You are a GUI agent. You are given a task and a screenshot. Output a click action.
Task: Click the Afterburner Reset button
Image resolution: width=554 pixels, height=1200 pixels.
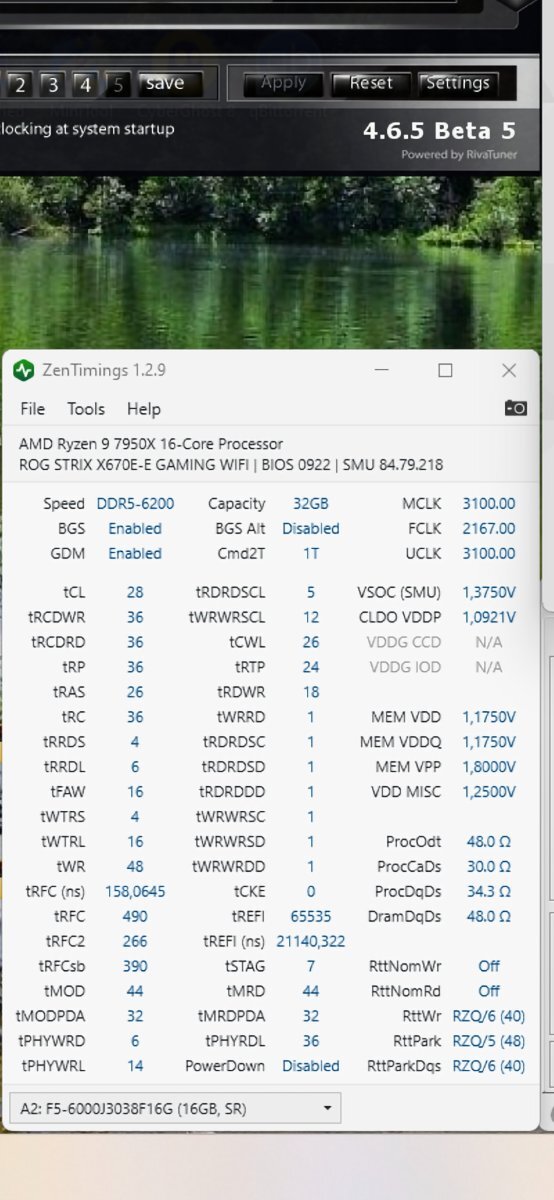(371, 83)
